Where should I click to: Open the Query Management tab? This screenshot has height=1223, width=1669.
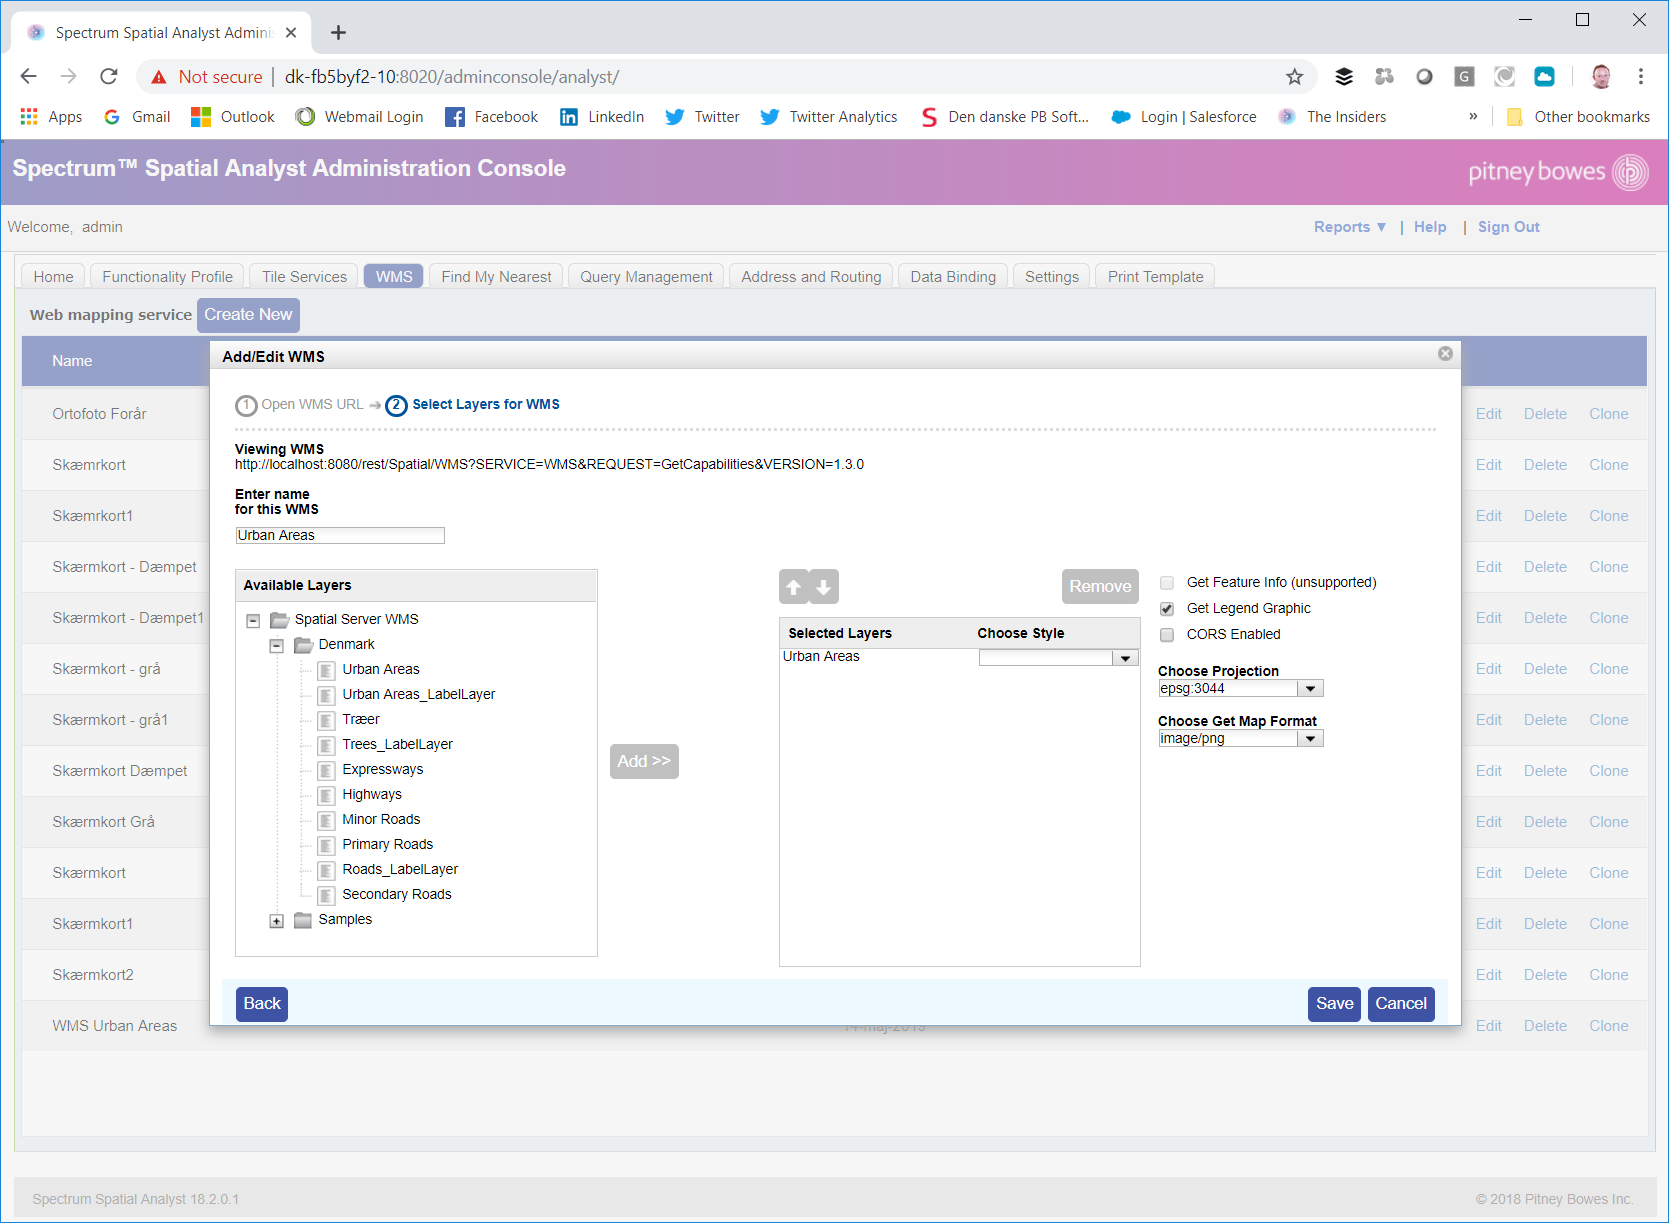coord(646,277)
